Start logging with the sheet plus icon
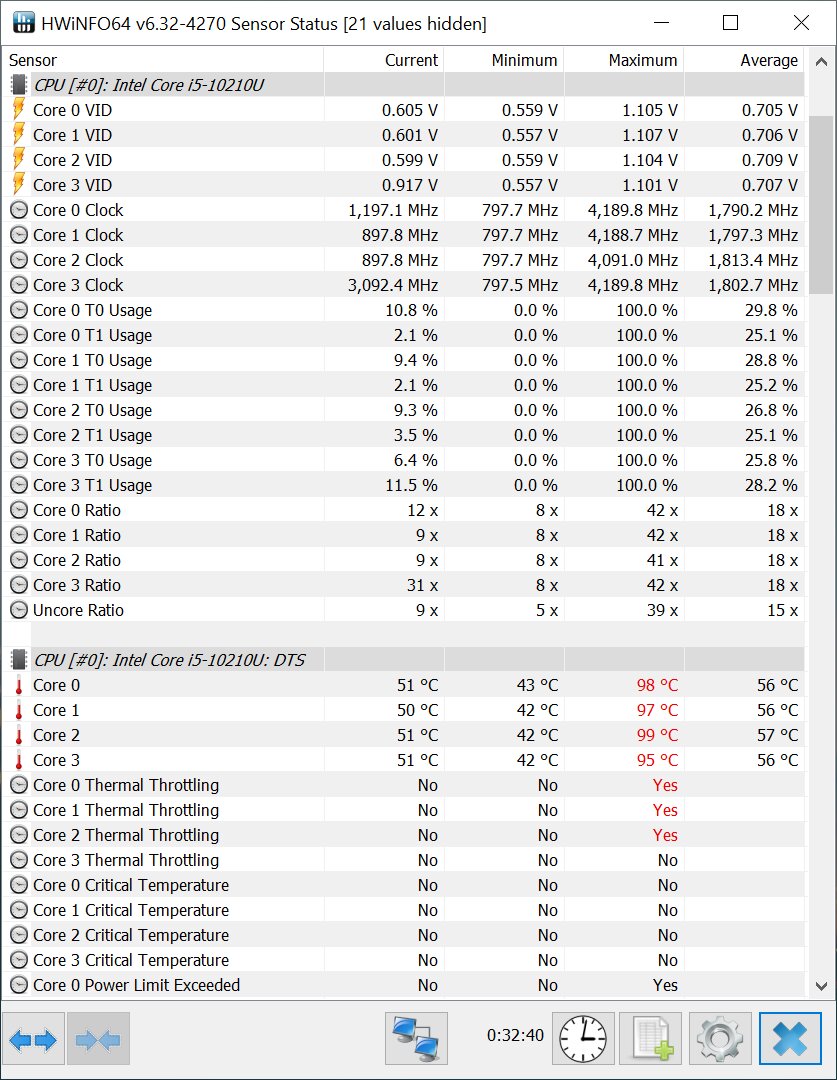Screen dimensions: 837x1080 pos(651,1039)
